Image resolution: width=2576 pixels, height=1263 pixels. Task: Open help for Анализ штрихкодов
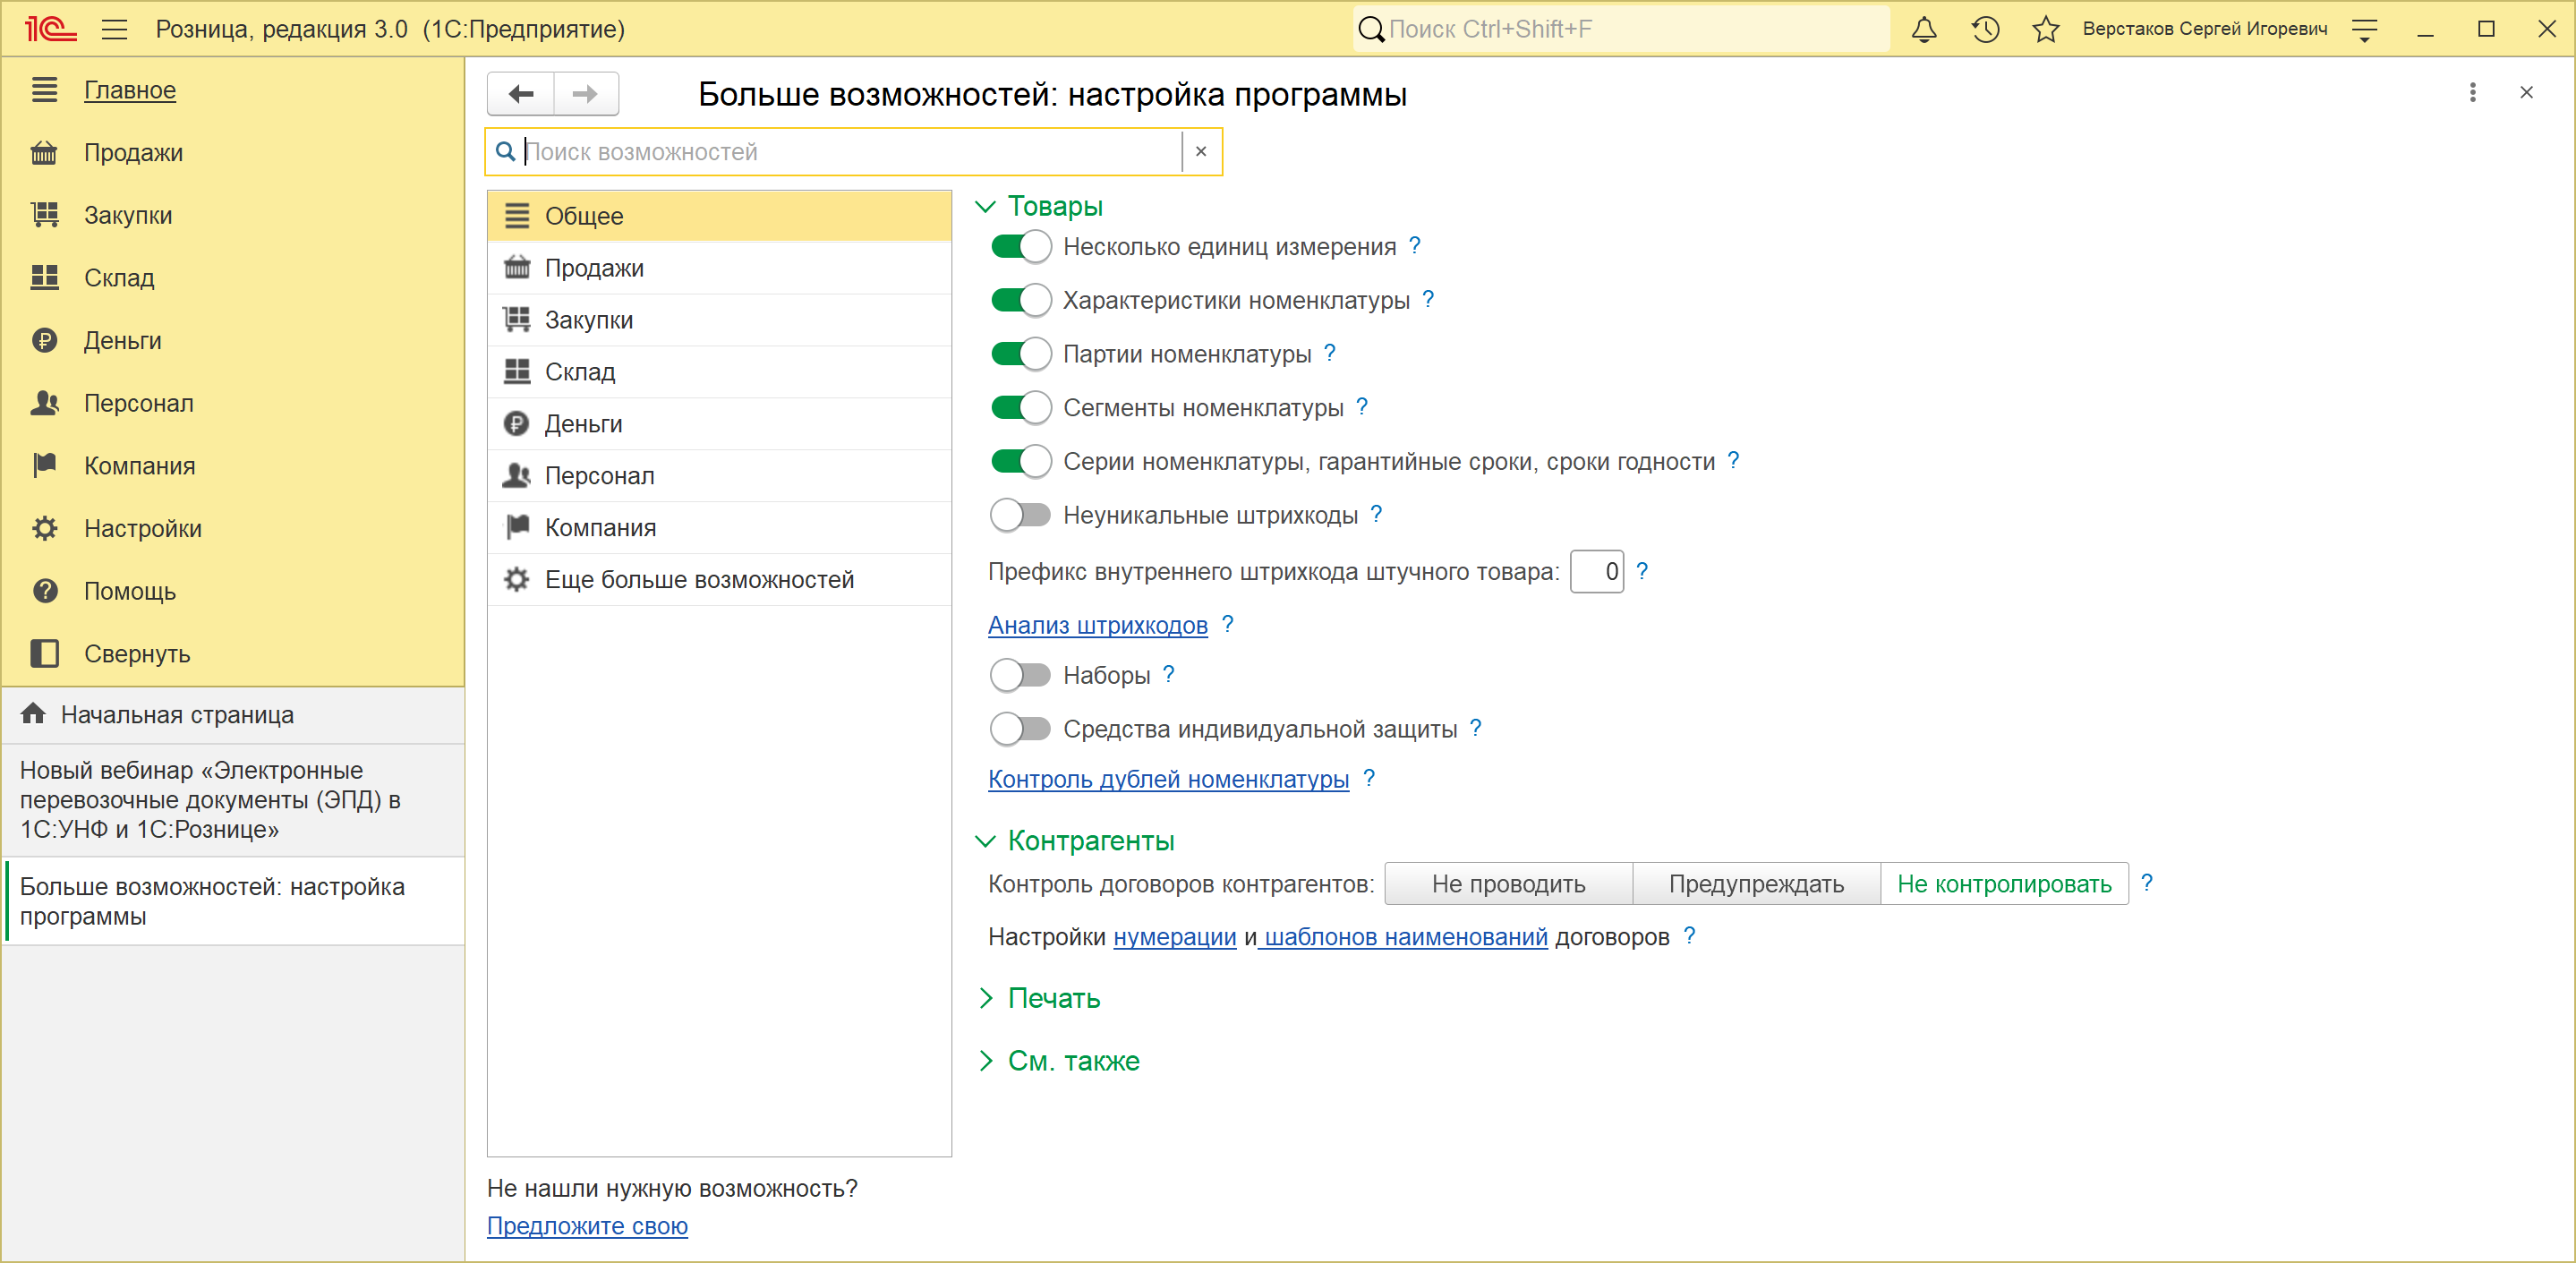pyautogui.click(x=1227, y=624)
